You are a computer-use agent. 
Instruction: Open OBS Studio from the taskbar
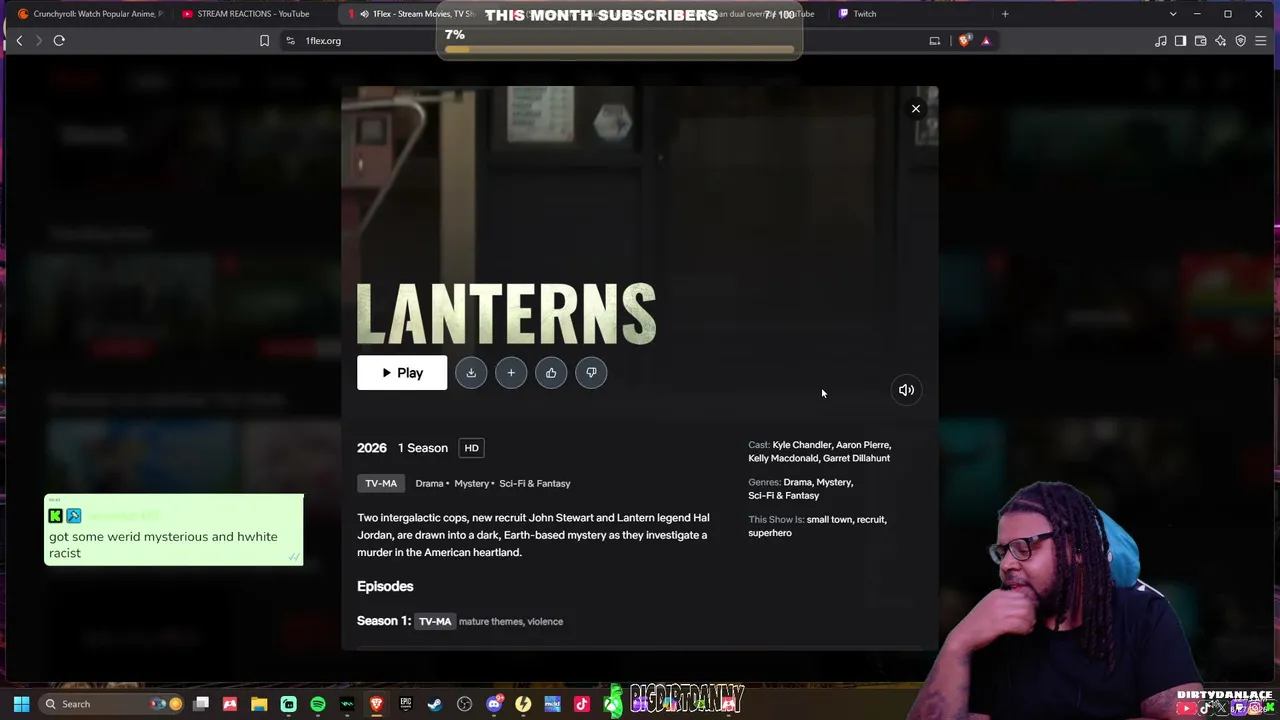(x=464, y=704)
